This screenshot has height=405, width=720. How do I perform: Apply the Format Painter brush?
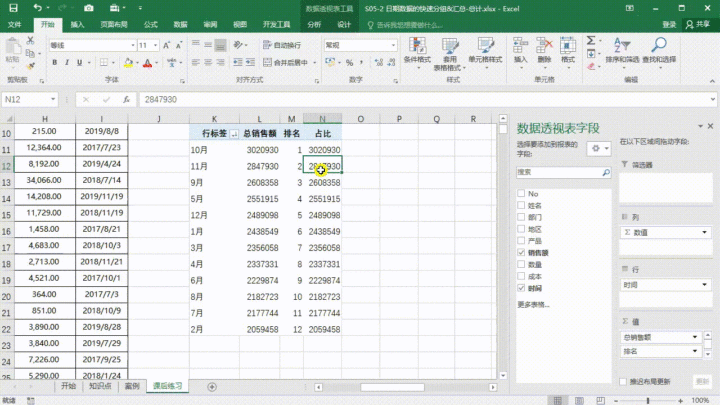click(30, 66)
